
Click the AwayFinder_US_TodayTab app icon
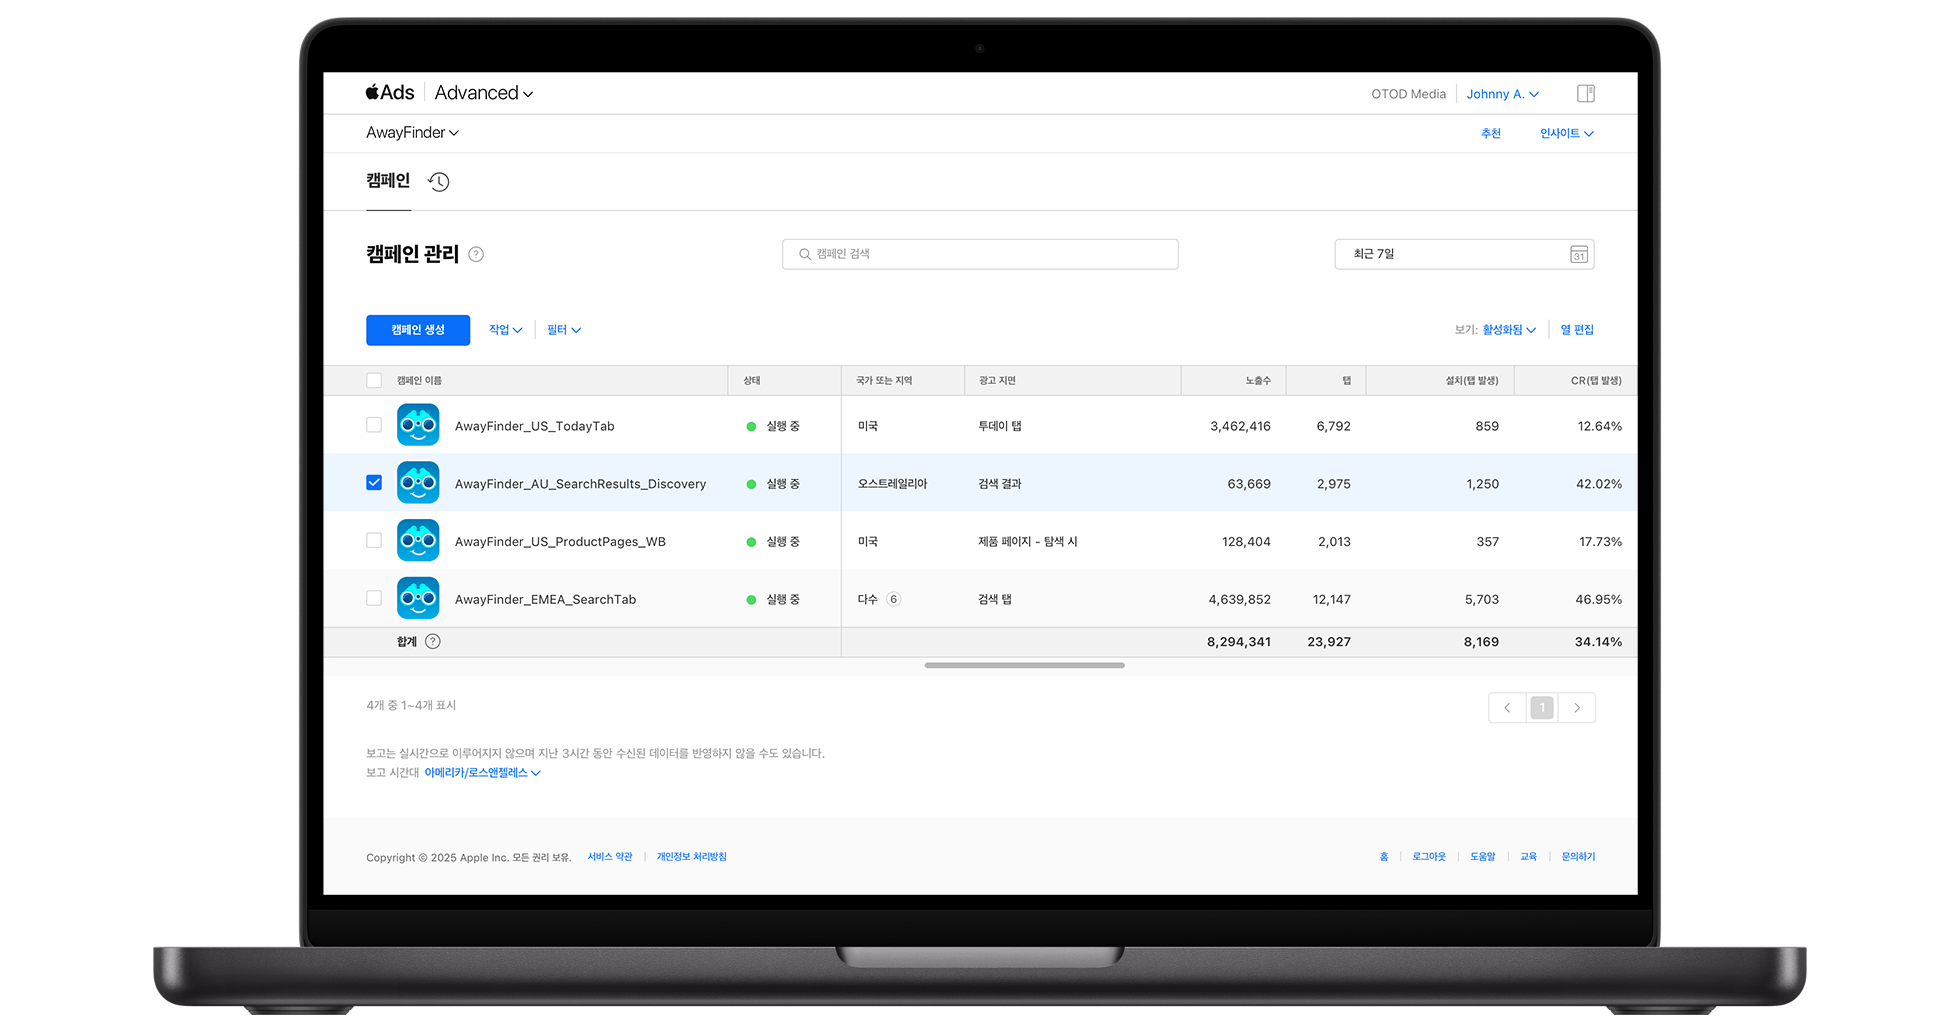click(x=418, y=425)
